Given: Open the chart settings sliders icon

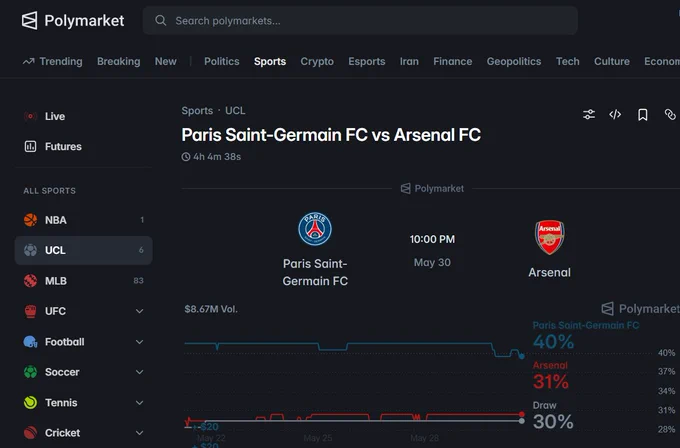Looking at the screenshot, I should click(589, 114).
